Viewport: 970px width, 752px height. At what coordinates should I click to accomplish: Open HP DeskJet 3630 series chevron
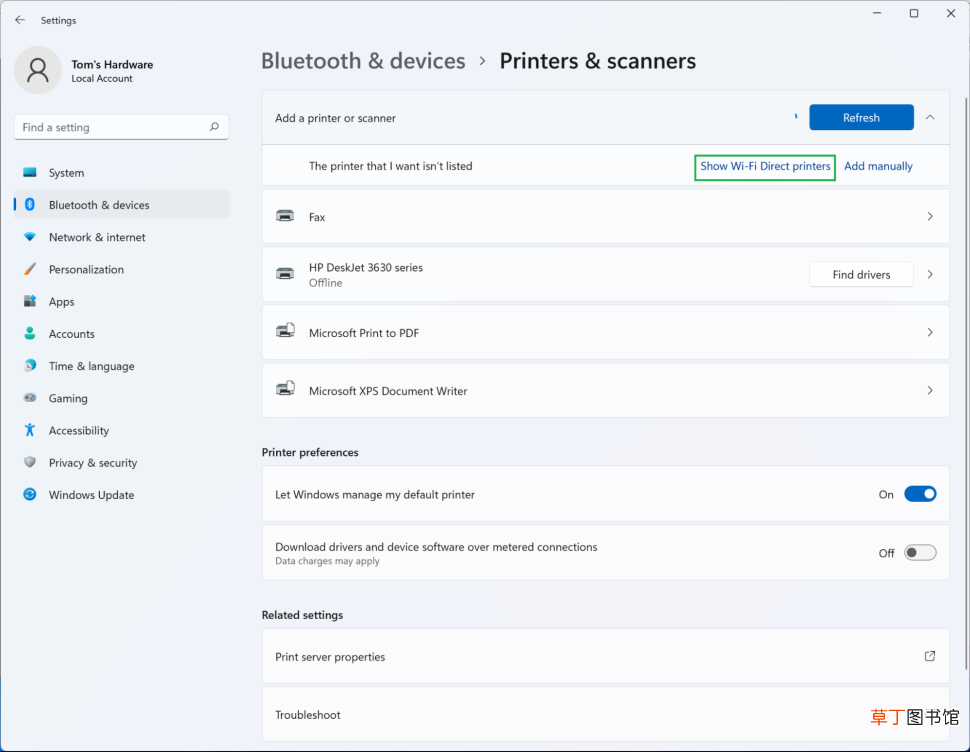pyautogui.click(x=930, y=274)
